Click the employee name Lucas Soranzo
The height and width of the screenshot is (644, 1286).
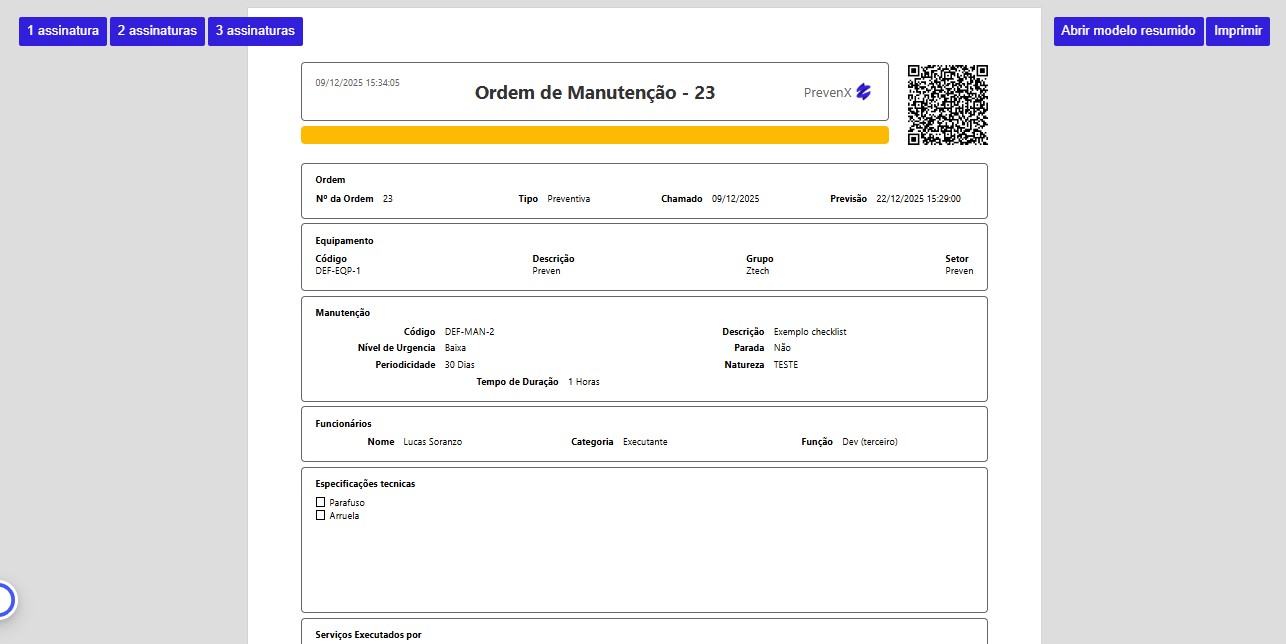coord(432,442)
